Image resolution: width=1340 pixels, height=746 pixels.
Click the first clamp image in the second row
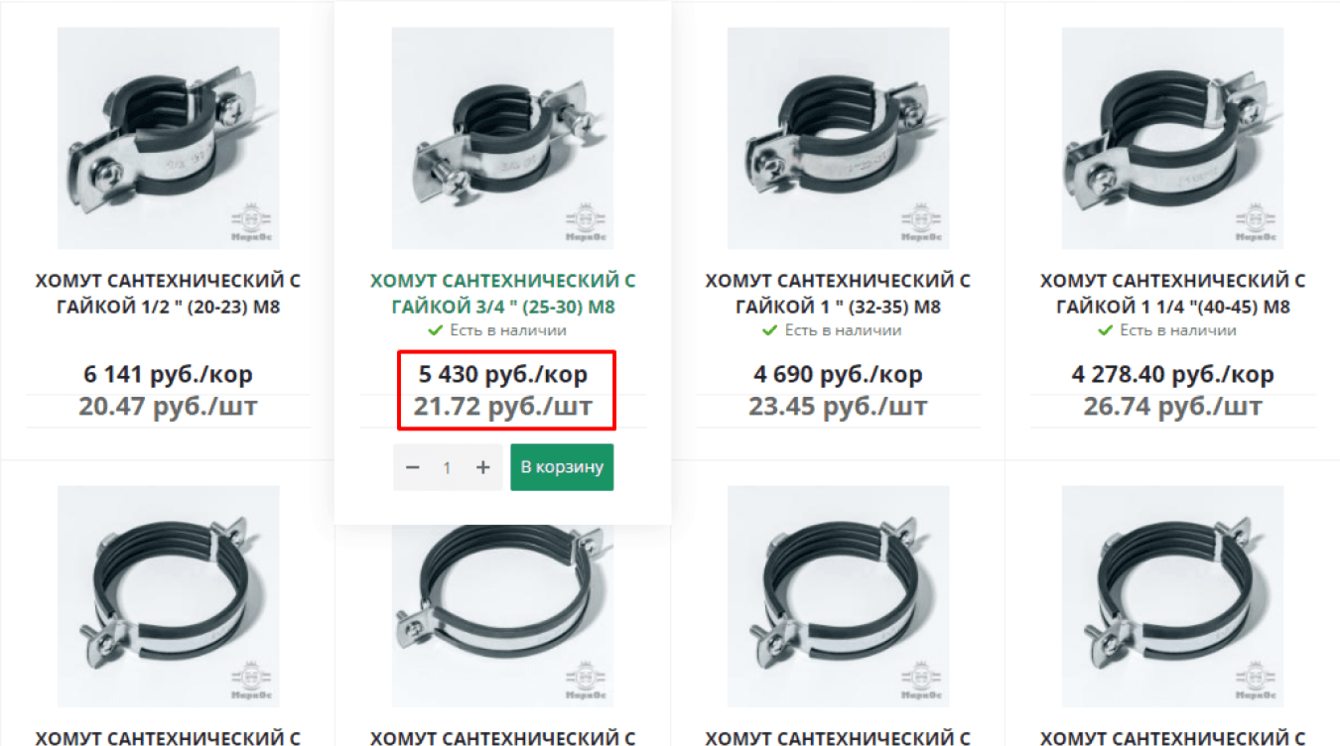[x=168, y=597]
